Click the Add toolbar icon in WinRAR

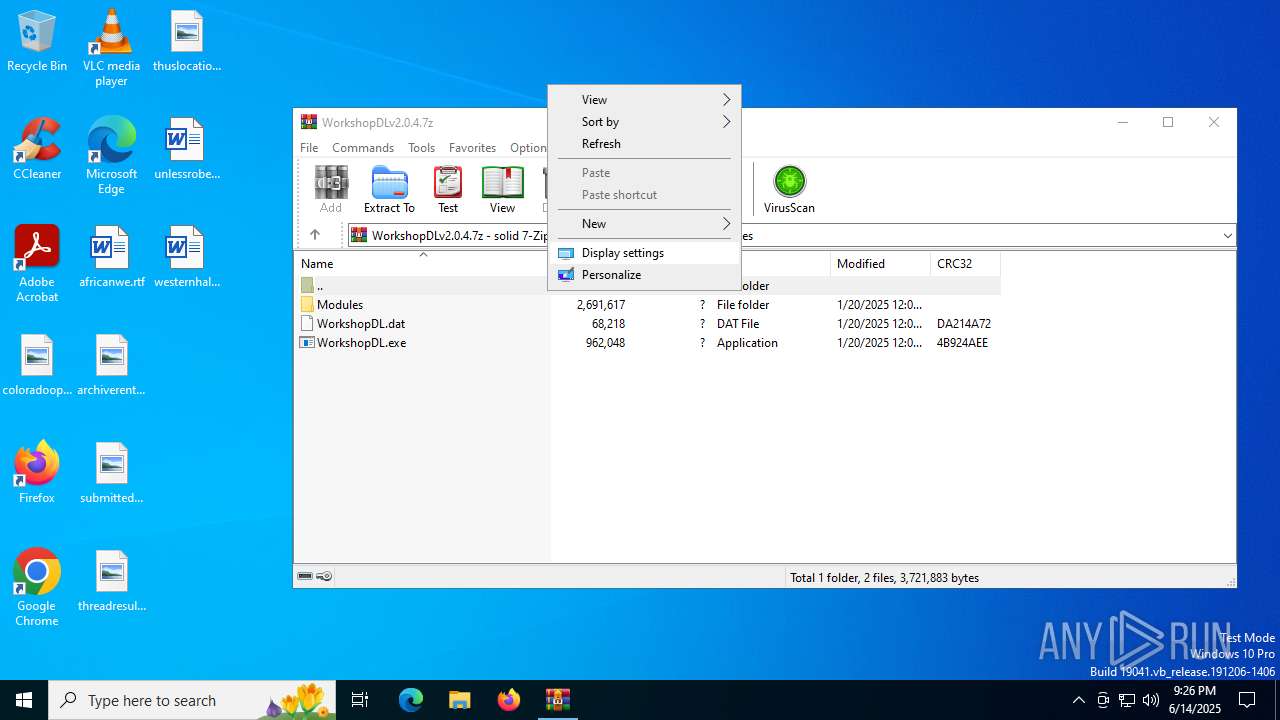[331, 189]
